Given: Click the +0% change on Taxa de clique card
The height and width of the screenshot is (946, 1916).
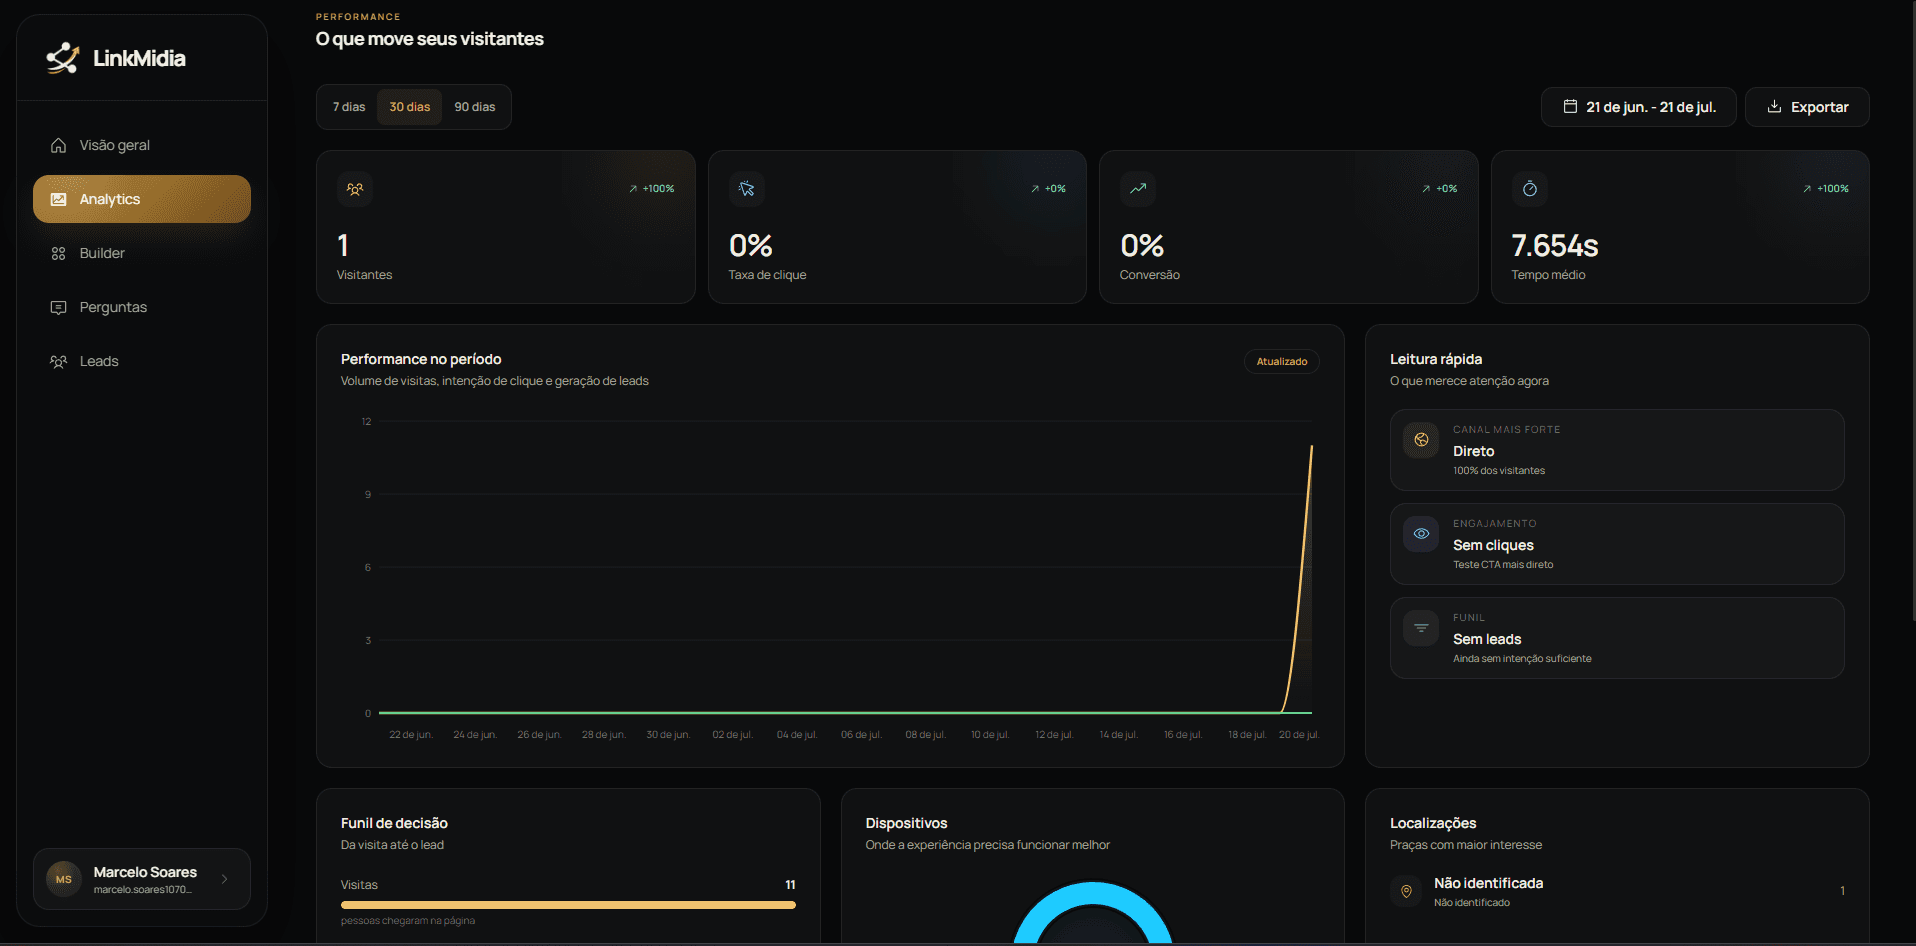Looking at the screenshot, I should [1048, 189].
